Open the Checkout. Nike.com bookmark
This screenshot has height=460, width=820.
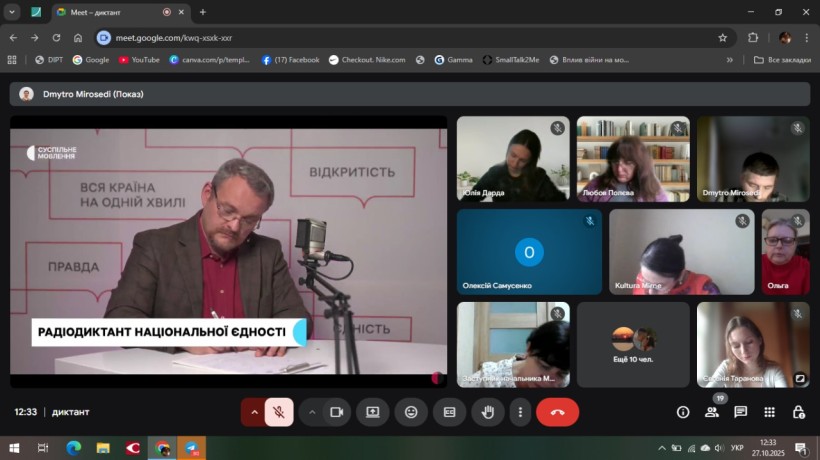[x=367, y=60]
